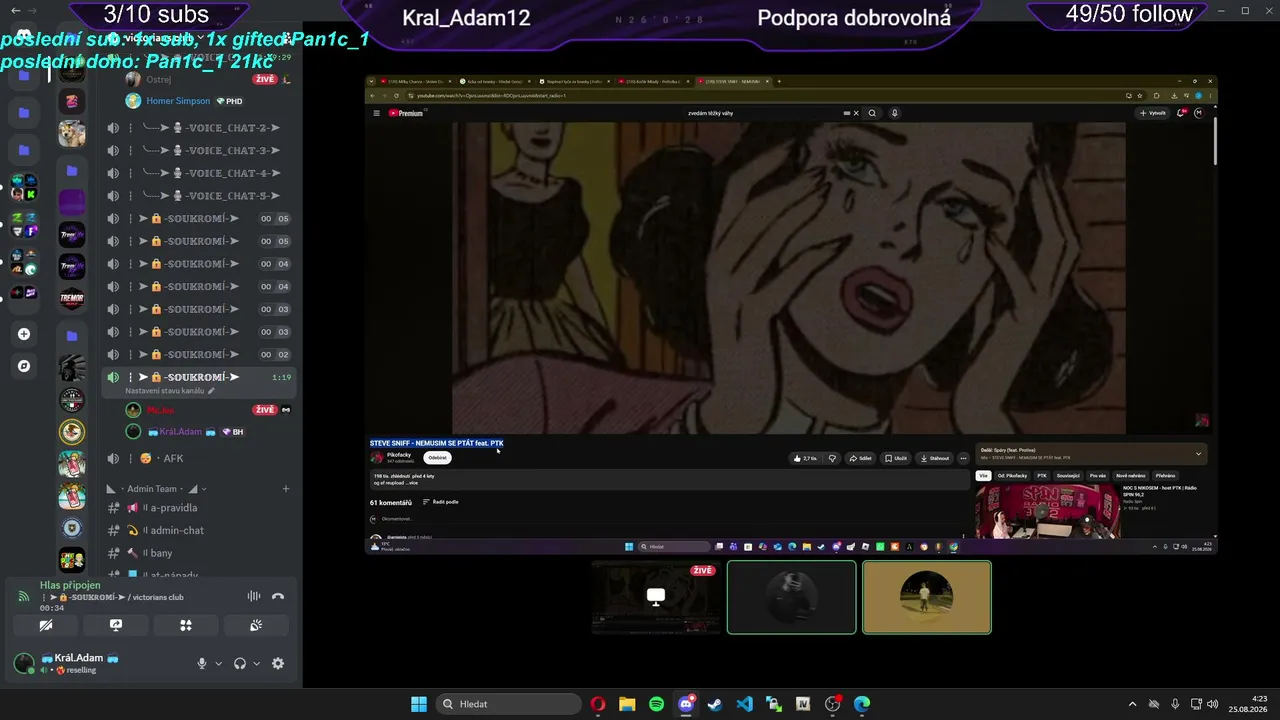
Task: Open the Windows Start menu
Action: point(419,704)
